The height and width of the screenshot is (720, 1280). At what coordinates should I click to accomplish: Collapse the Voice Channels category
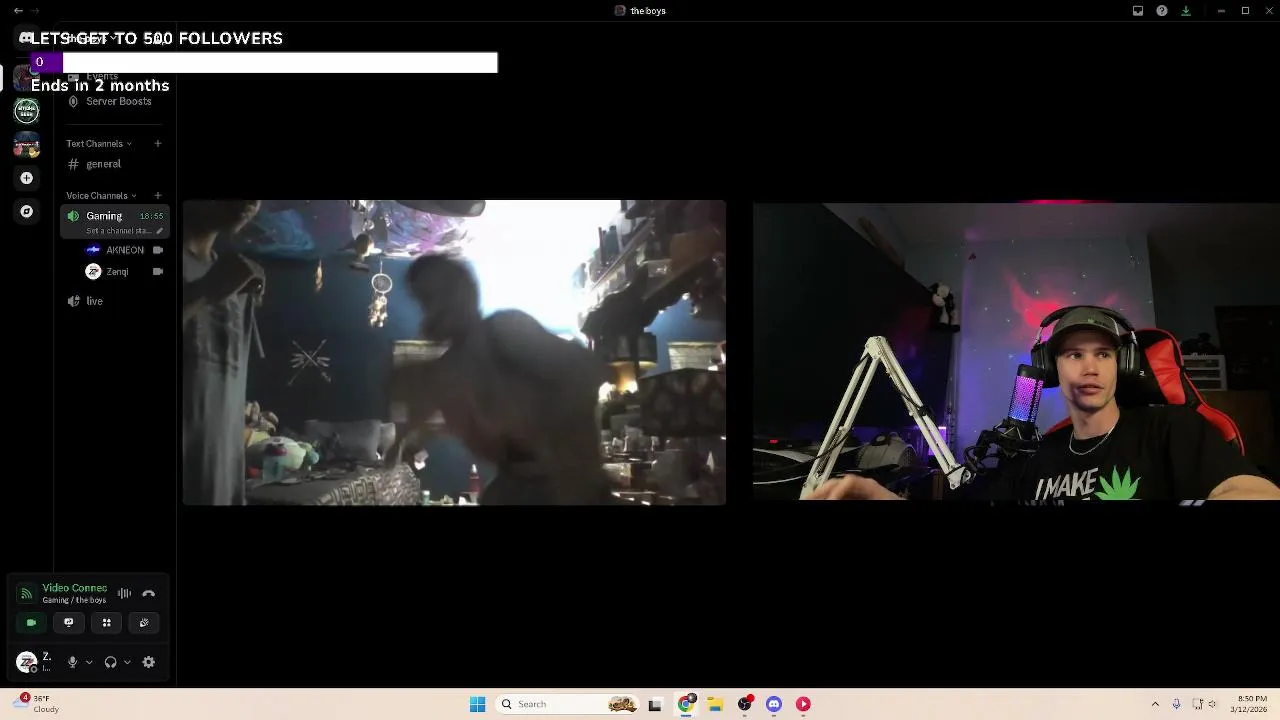[101, 196]
